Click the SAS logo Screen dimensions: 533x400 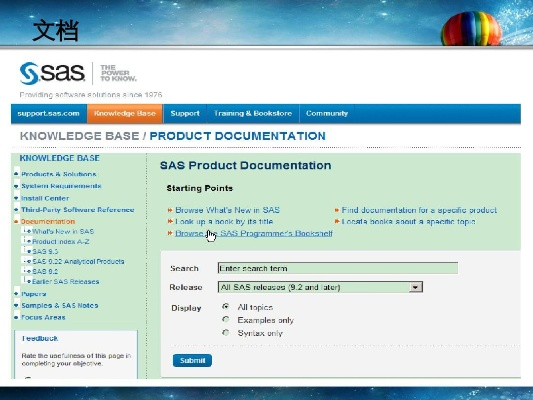pyautogui.click(x=52, y=73)
